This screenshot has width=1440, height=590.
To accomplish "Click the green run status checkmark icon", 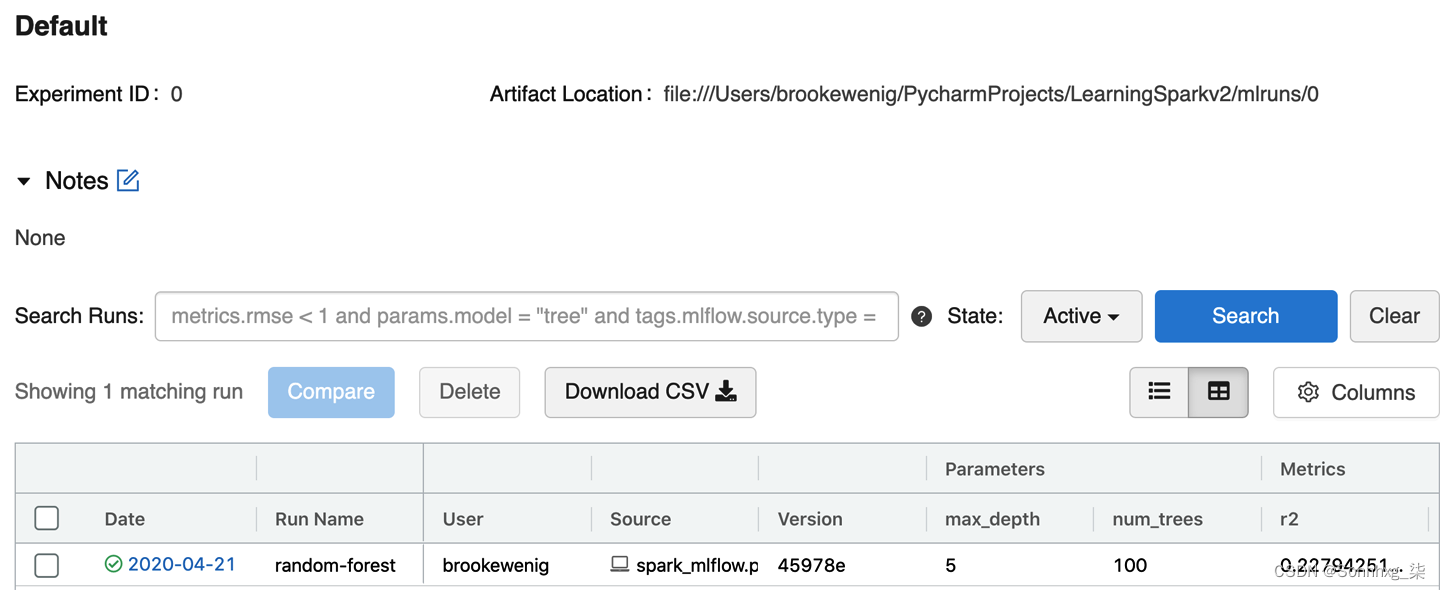I will [113, 565].
